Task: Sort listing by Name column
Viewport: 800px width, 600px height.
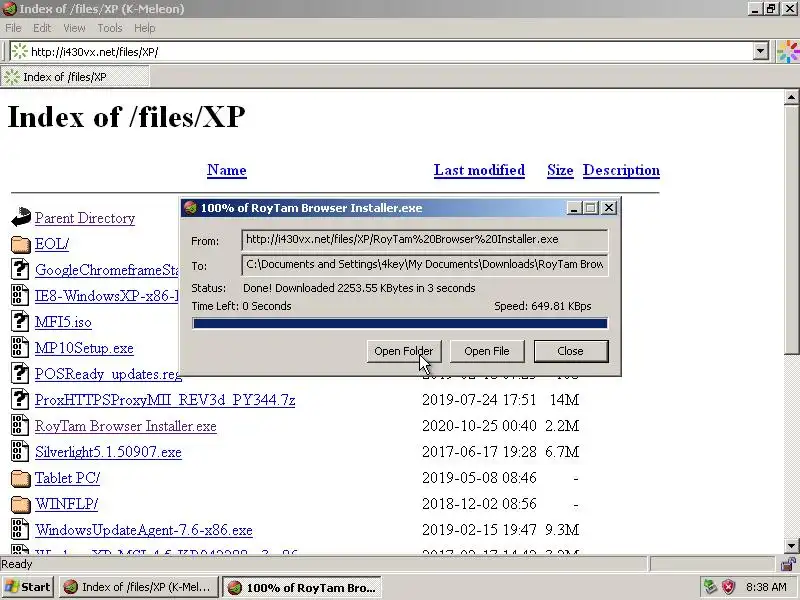Action: click(x=227, y=170)
